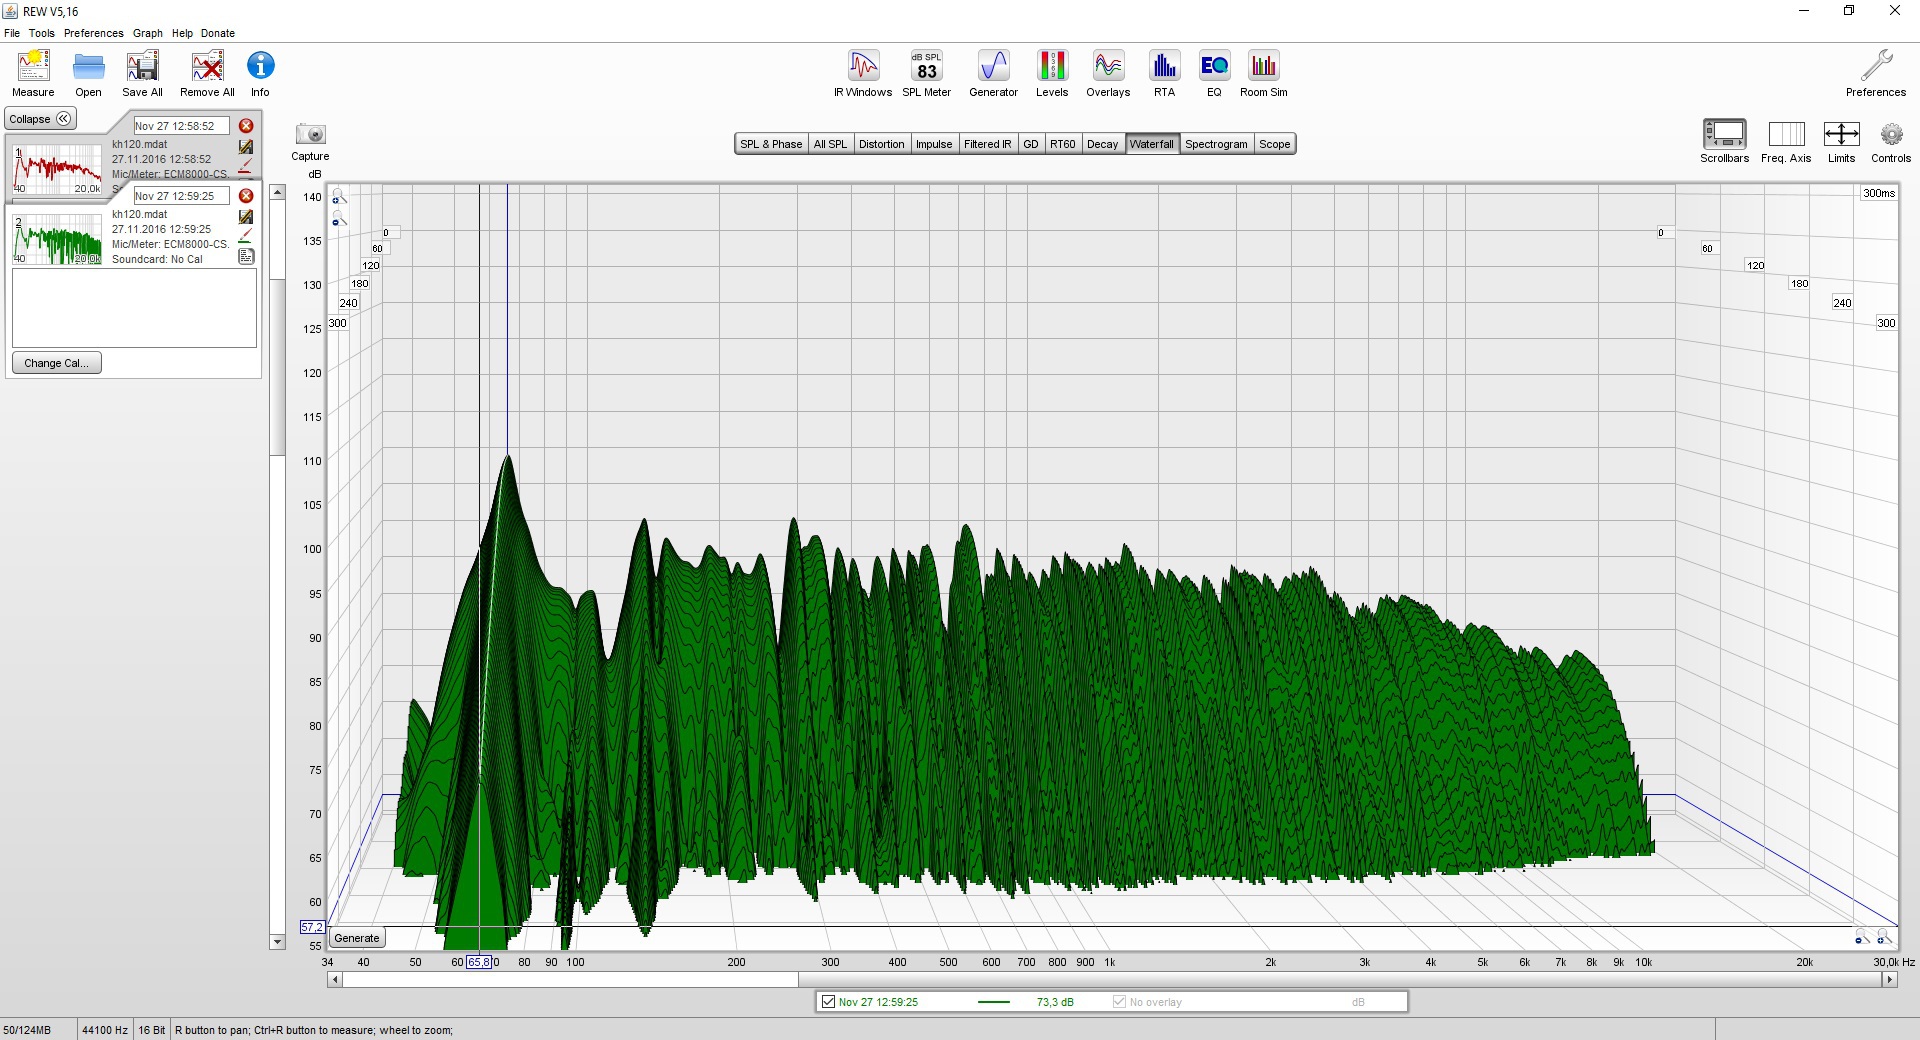Viewport: 1920px width, 1040px height.
Task: Switch to Scope graph
Action: coord(1275,144)
